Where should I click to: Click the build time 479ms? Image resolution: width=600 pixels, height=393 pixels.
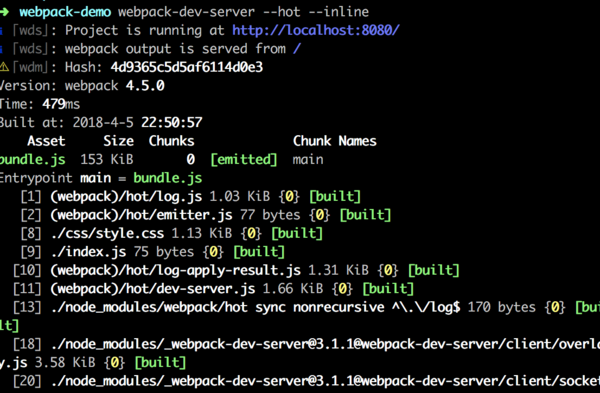(x=61, y=104)
